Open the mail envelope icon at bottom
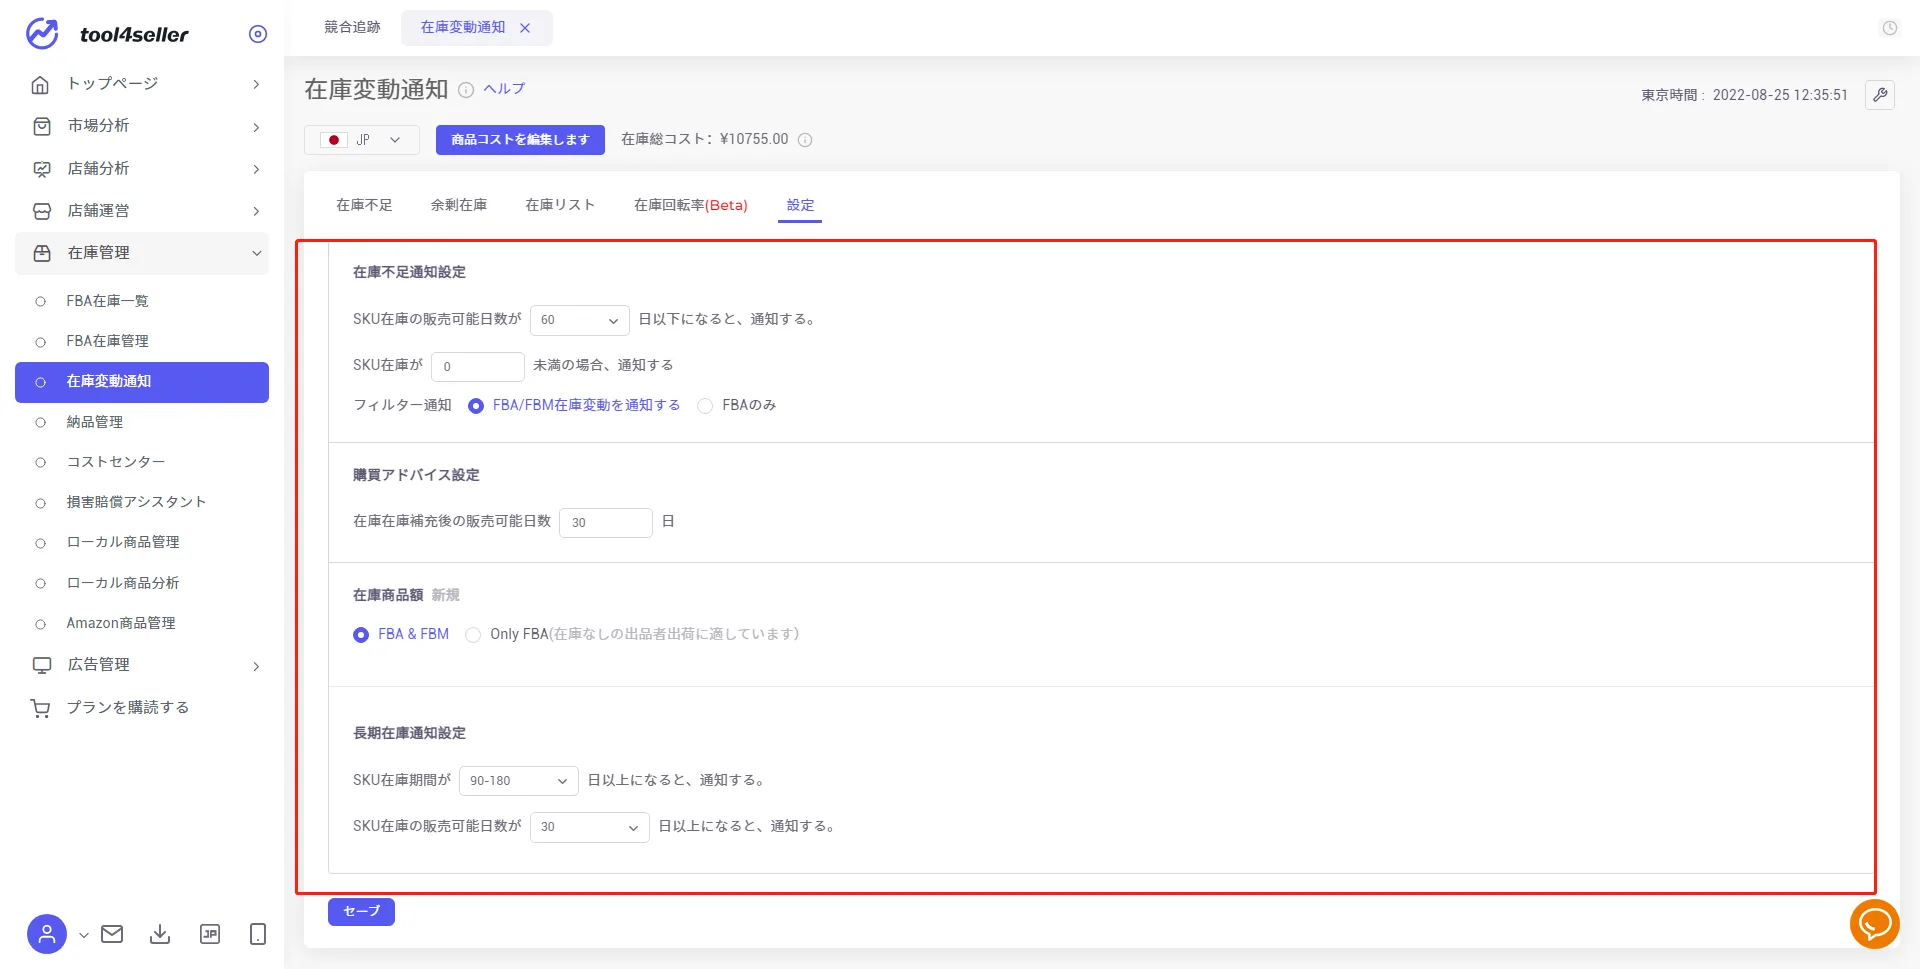Screen dimensions: 1920x969 tap(112, 934)
